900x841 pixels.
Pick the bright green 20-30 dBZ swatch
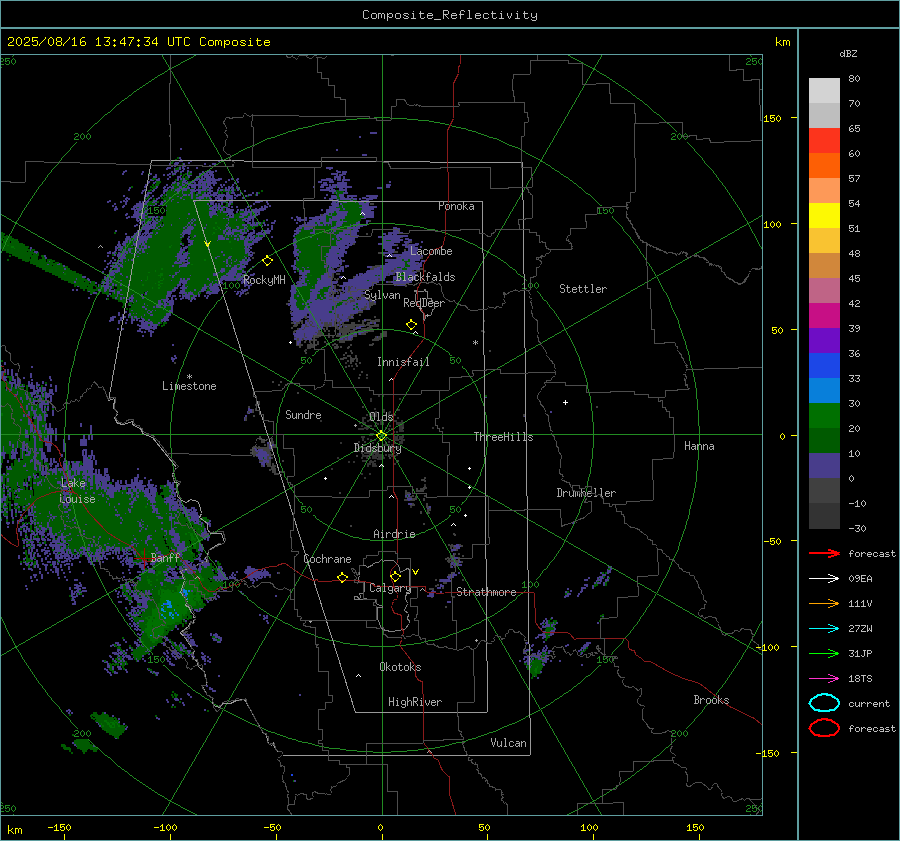[824, 415]
